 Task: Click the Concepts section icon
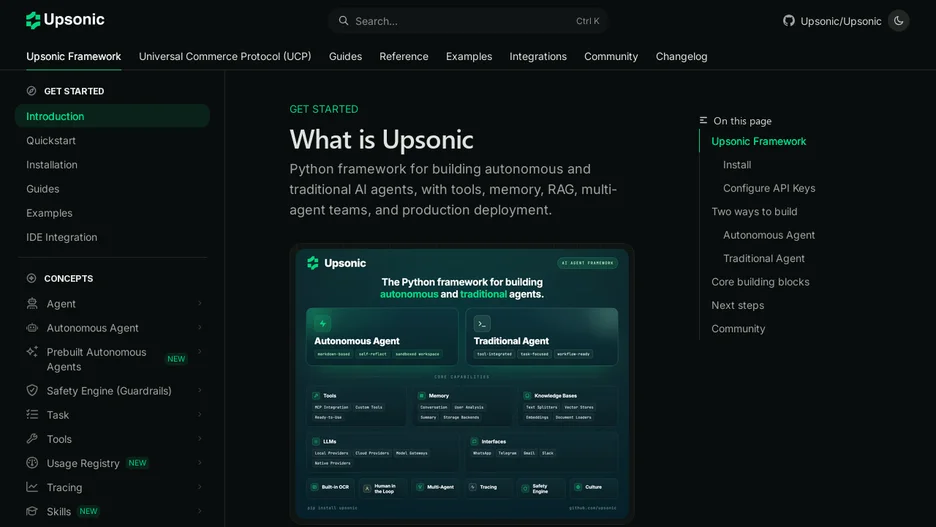pos(32,278)
